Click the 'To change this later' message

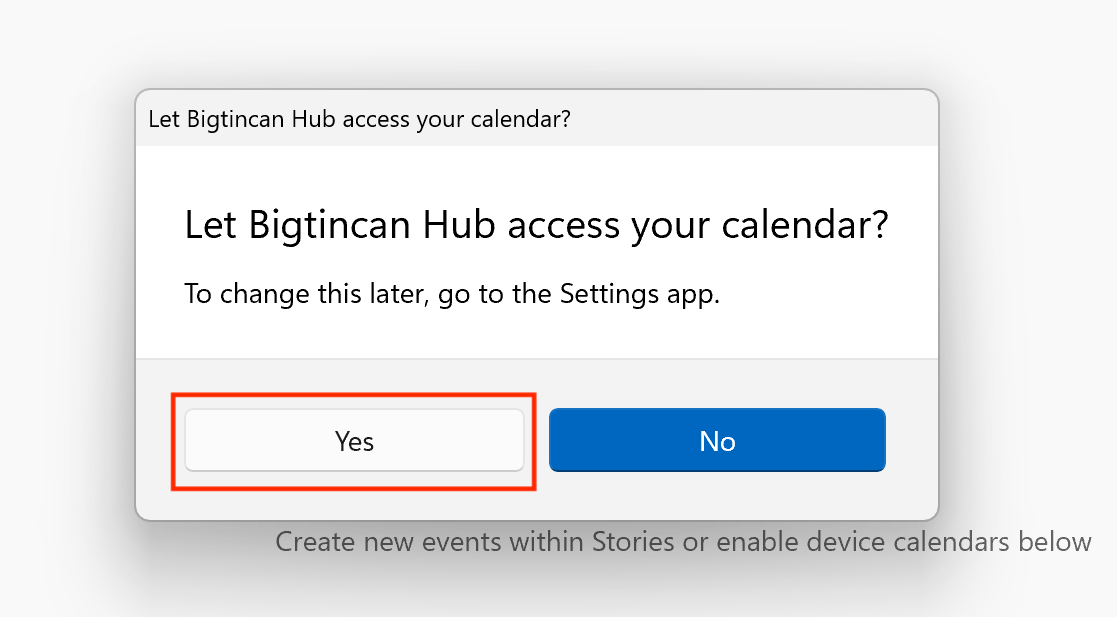click(452, 295)
